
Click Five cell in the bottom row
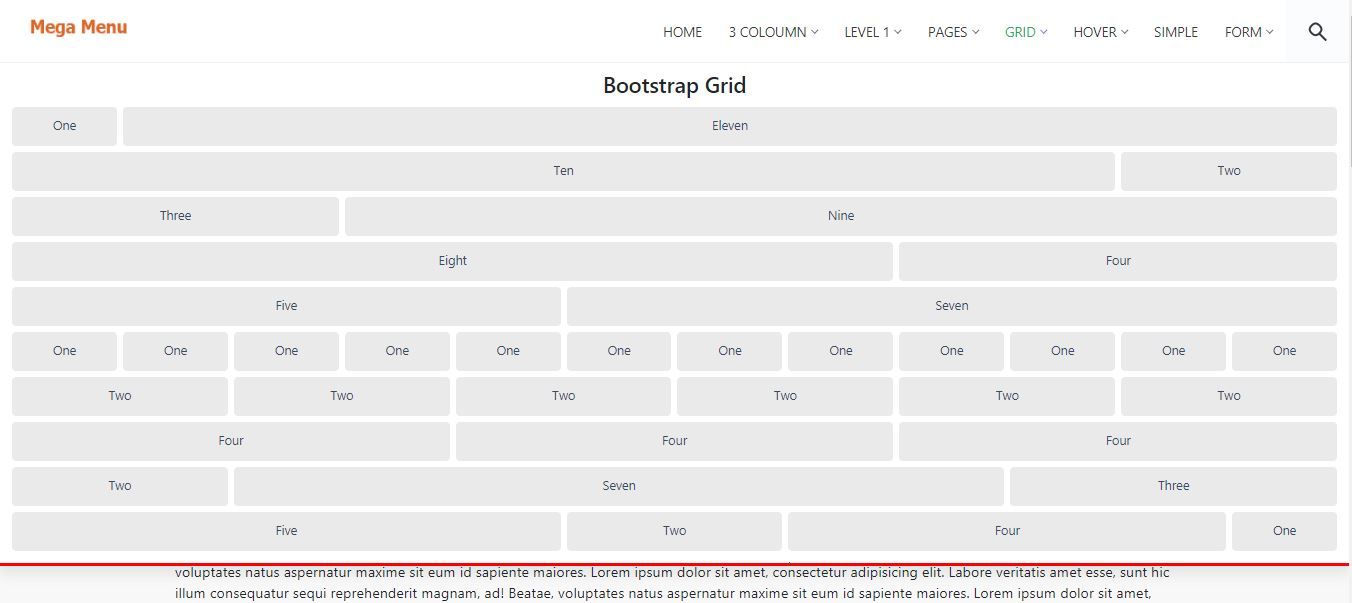click(x=286, y=531)
